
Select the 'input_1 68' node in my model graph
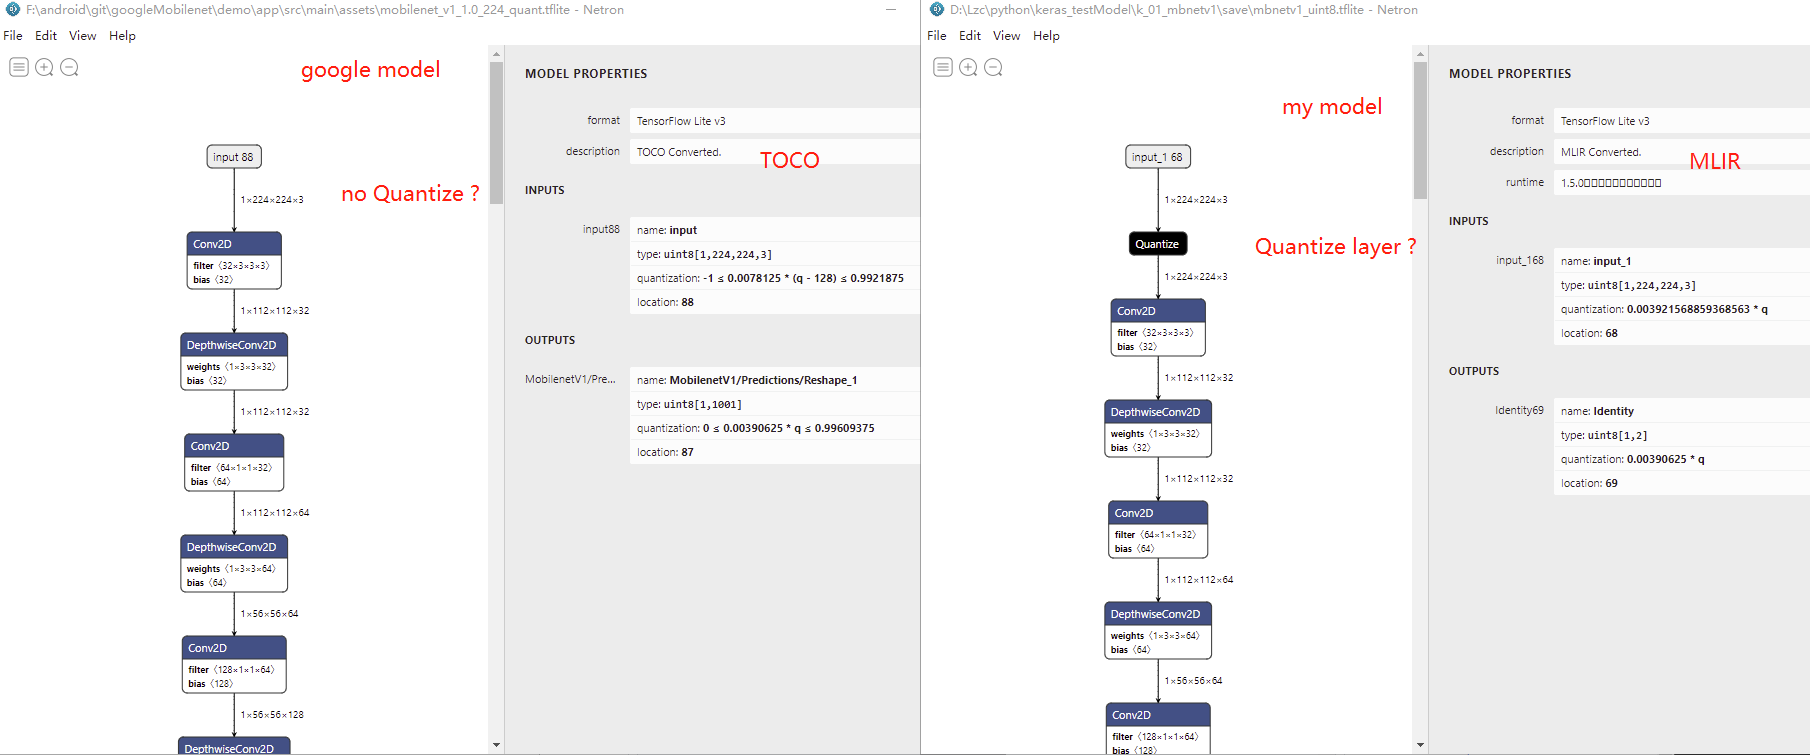click(x=1158, y=157)
